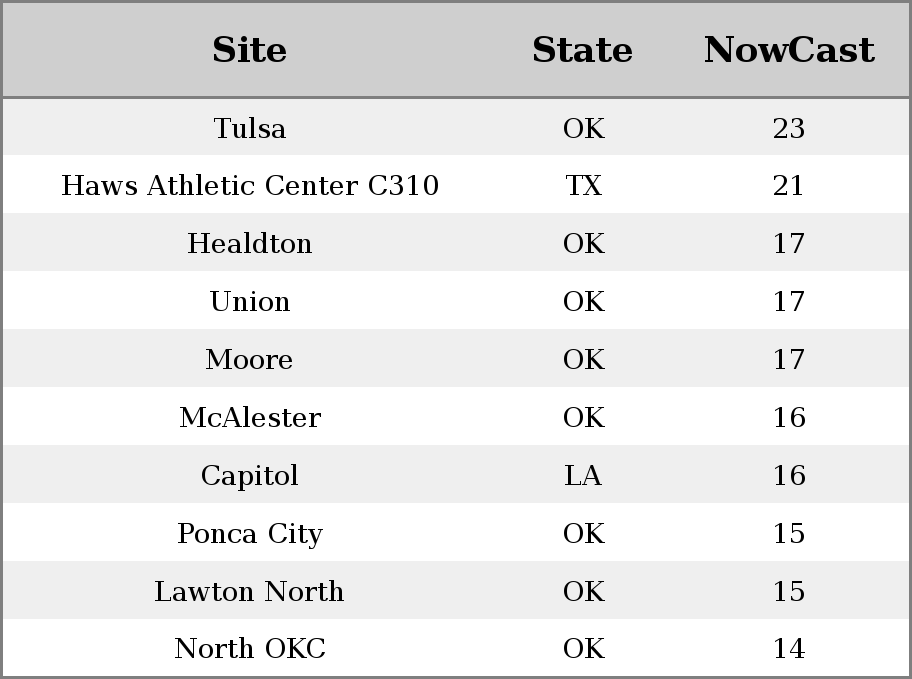
Task: Click NowCast value 16 for Capitol
Action: point(789,475)
